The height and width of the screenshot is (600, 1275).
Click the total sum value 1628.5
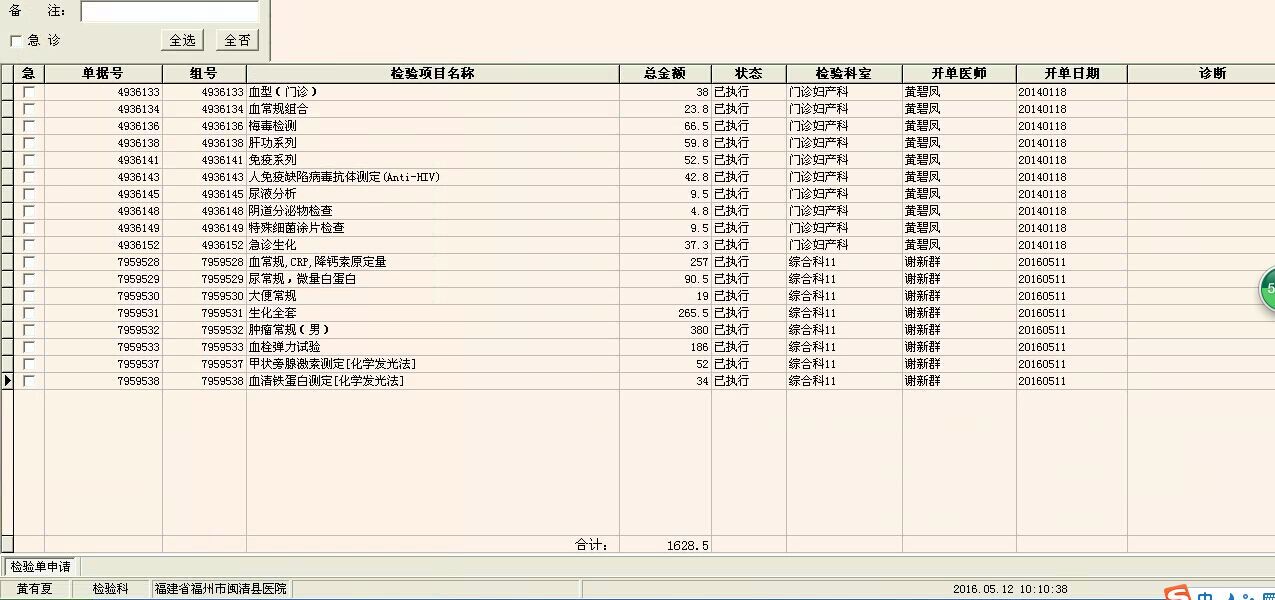[x=687, y=546]
